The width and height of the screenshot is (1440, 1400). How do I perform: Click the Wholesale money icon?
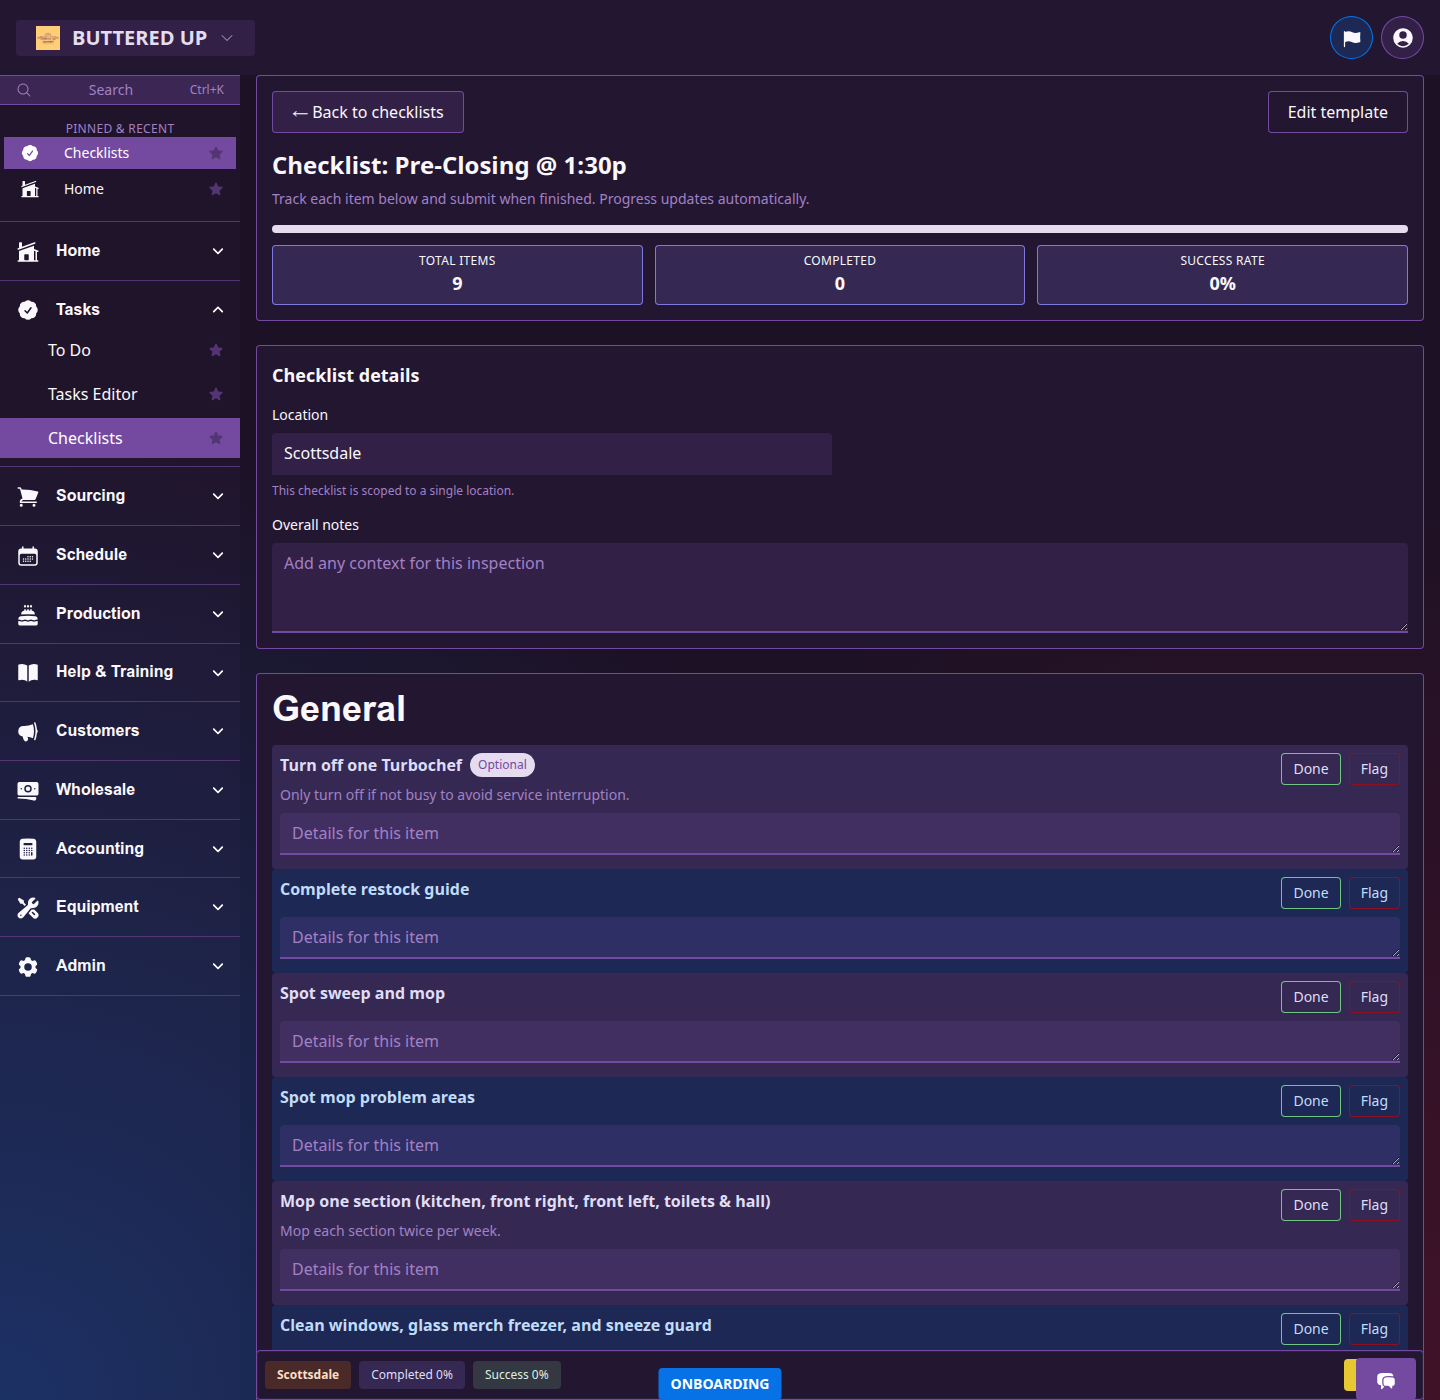(x=28, y=790)
